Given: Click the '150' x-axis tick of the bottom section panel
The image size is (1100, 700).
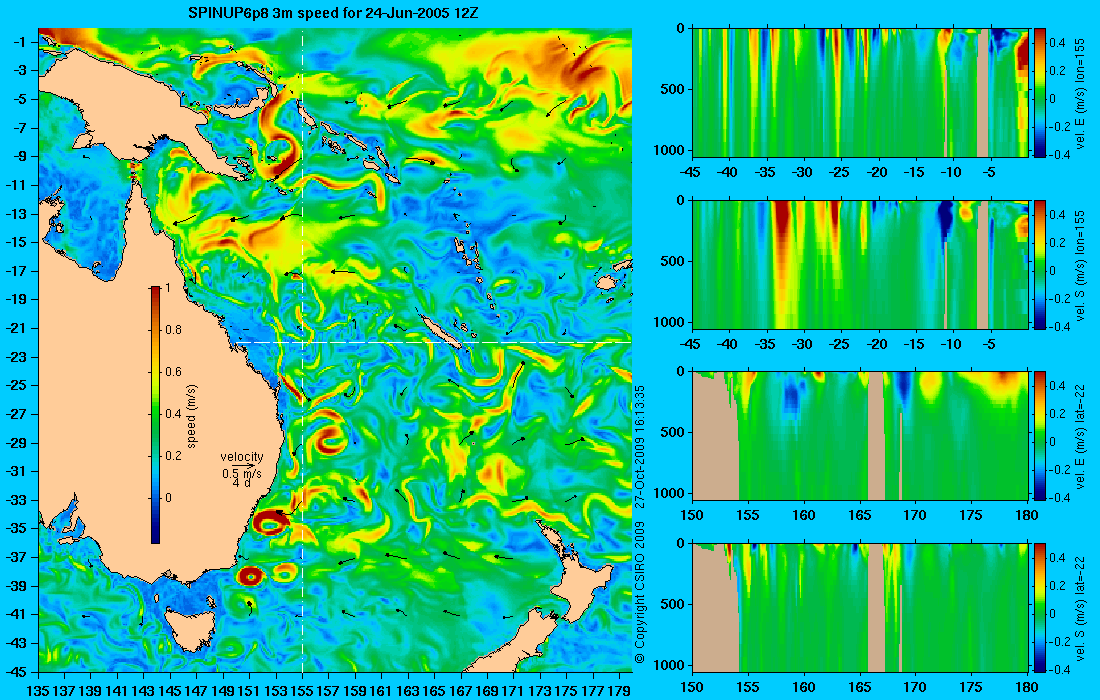Looking at the screenshot, I should [692, 687].
